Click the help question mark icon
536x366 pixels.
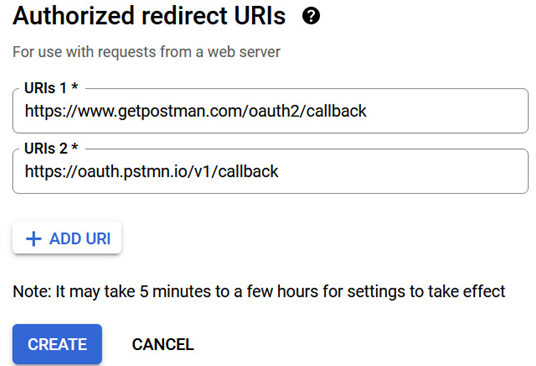[311, 16]
